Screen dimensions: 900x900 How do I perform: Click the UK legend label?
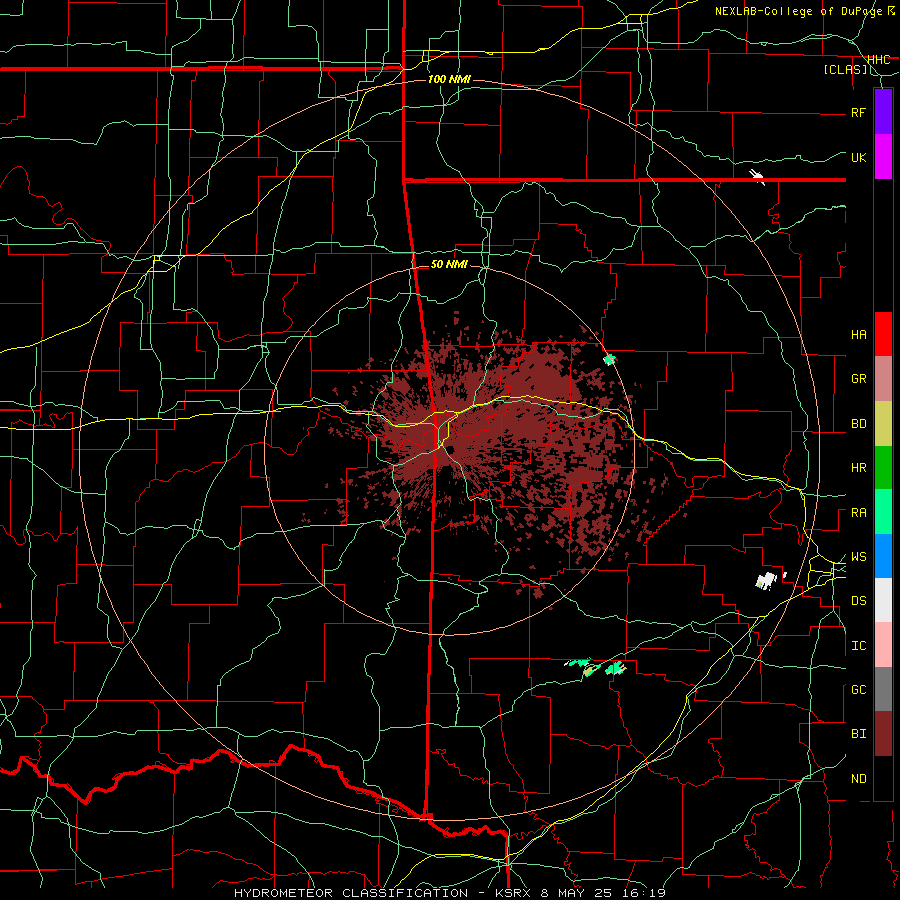(x=858, y=157)
